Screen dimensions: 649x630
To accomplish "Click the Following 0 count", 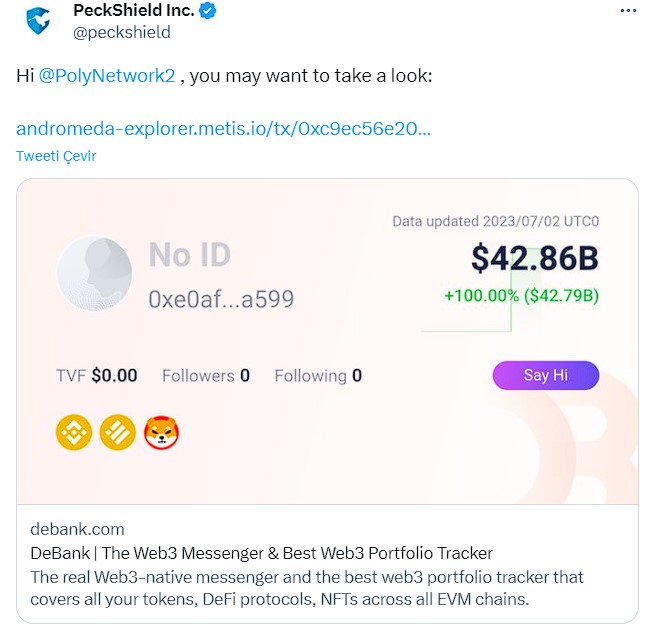I will 318,376.
